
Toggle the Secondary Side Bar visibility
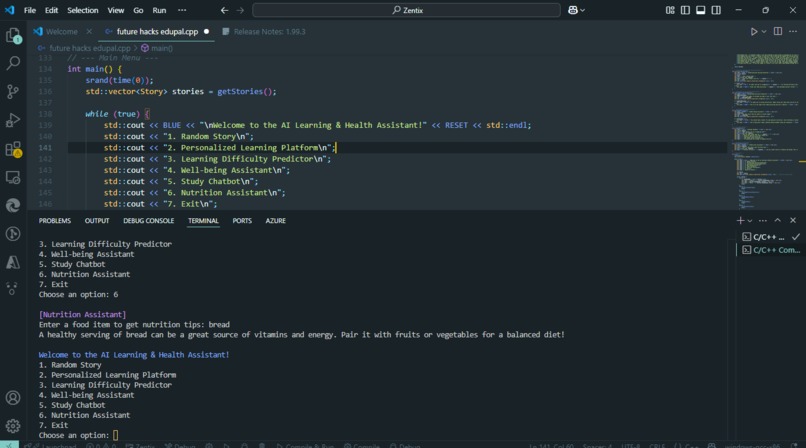click(716, 10)
